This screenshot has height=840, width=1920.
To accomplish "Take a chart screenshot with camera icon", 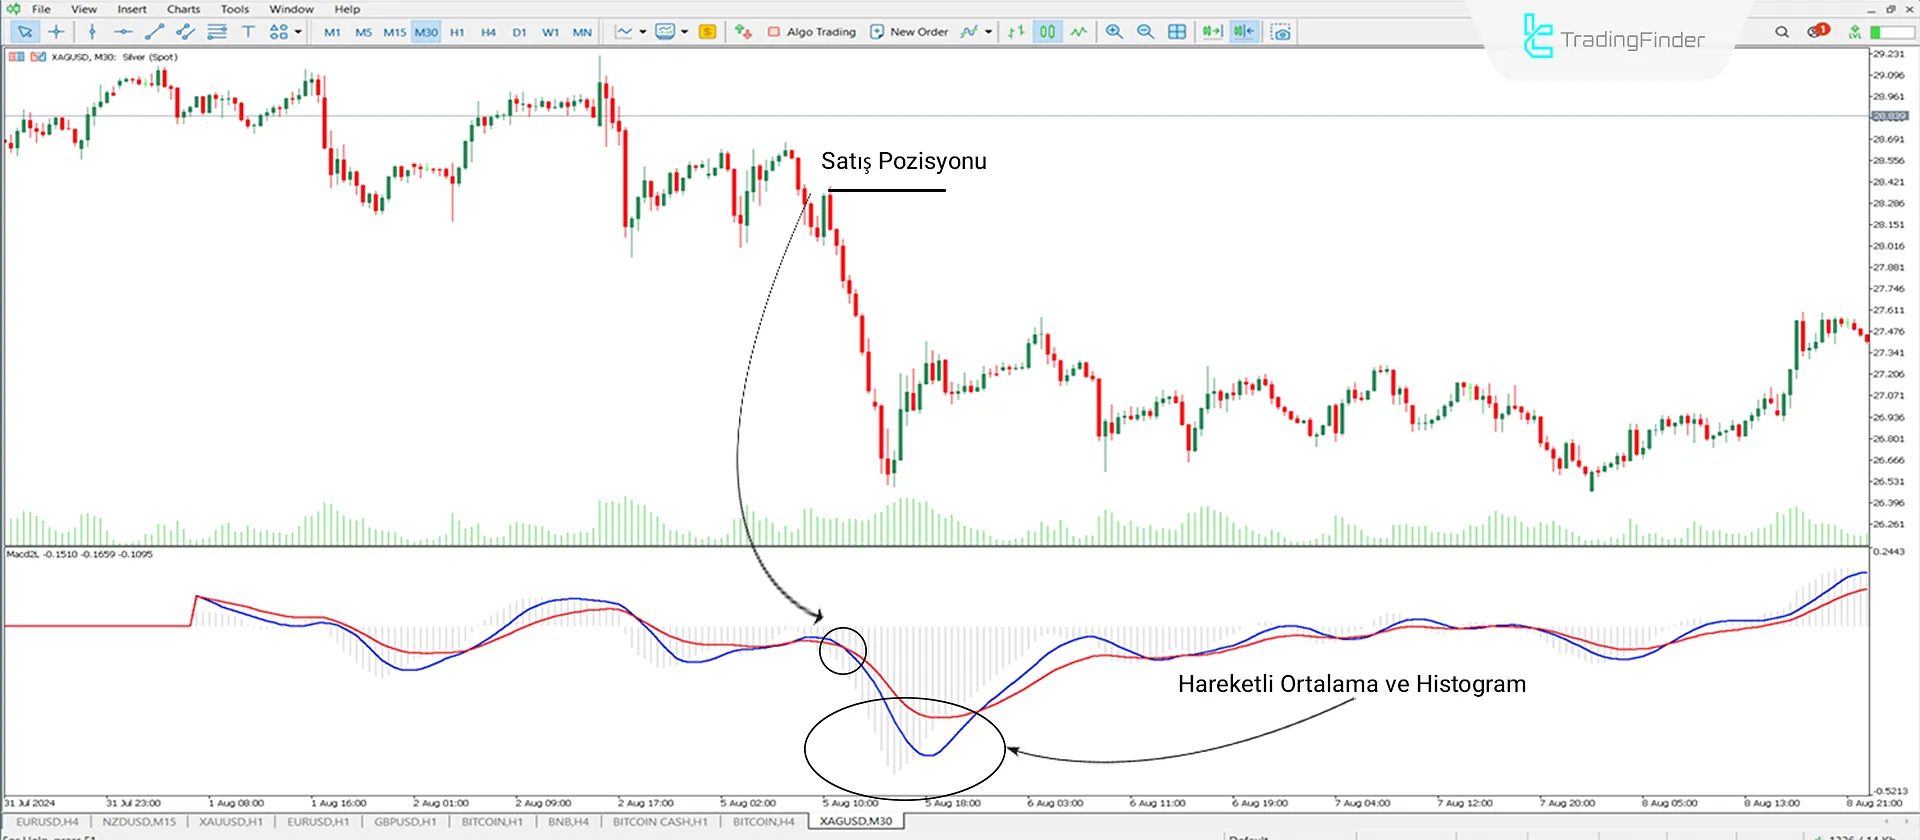I will click(1280, 32).
